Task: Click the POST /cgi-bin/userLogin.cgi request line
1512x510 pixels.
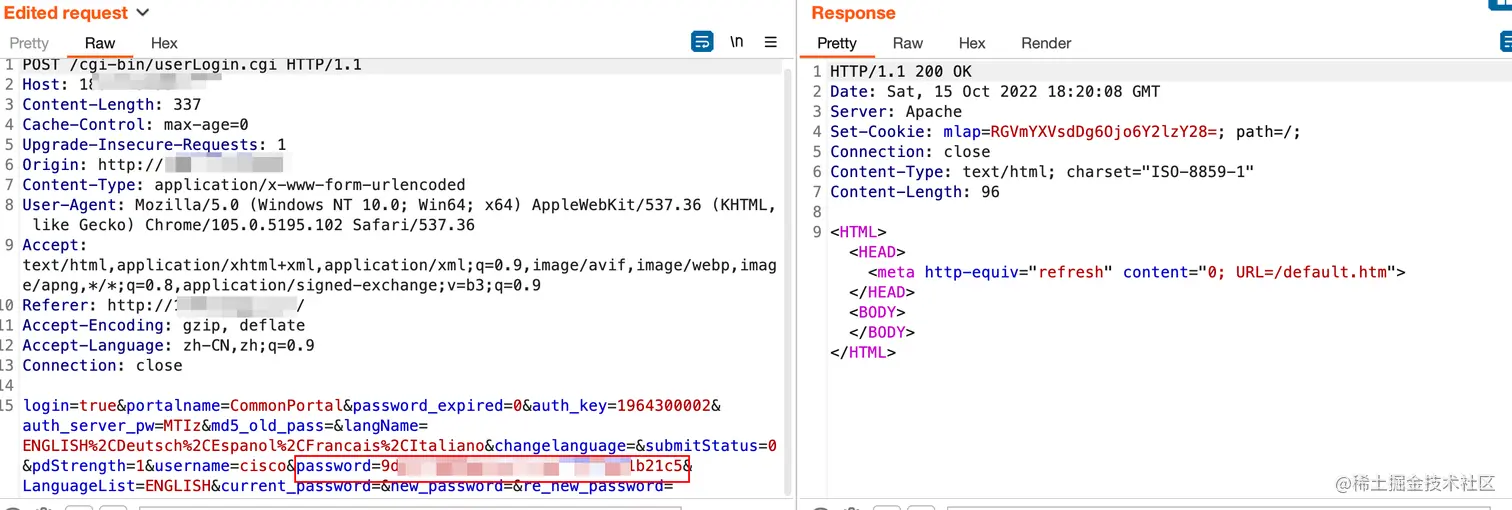Action: pos(192,65)
